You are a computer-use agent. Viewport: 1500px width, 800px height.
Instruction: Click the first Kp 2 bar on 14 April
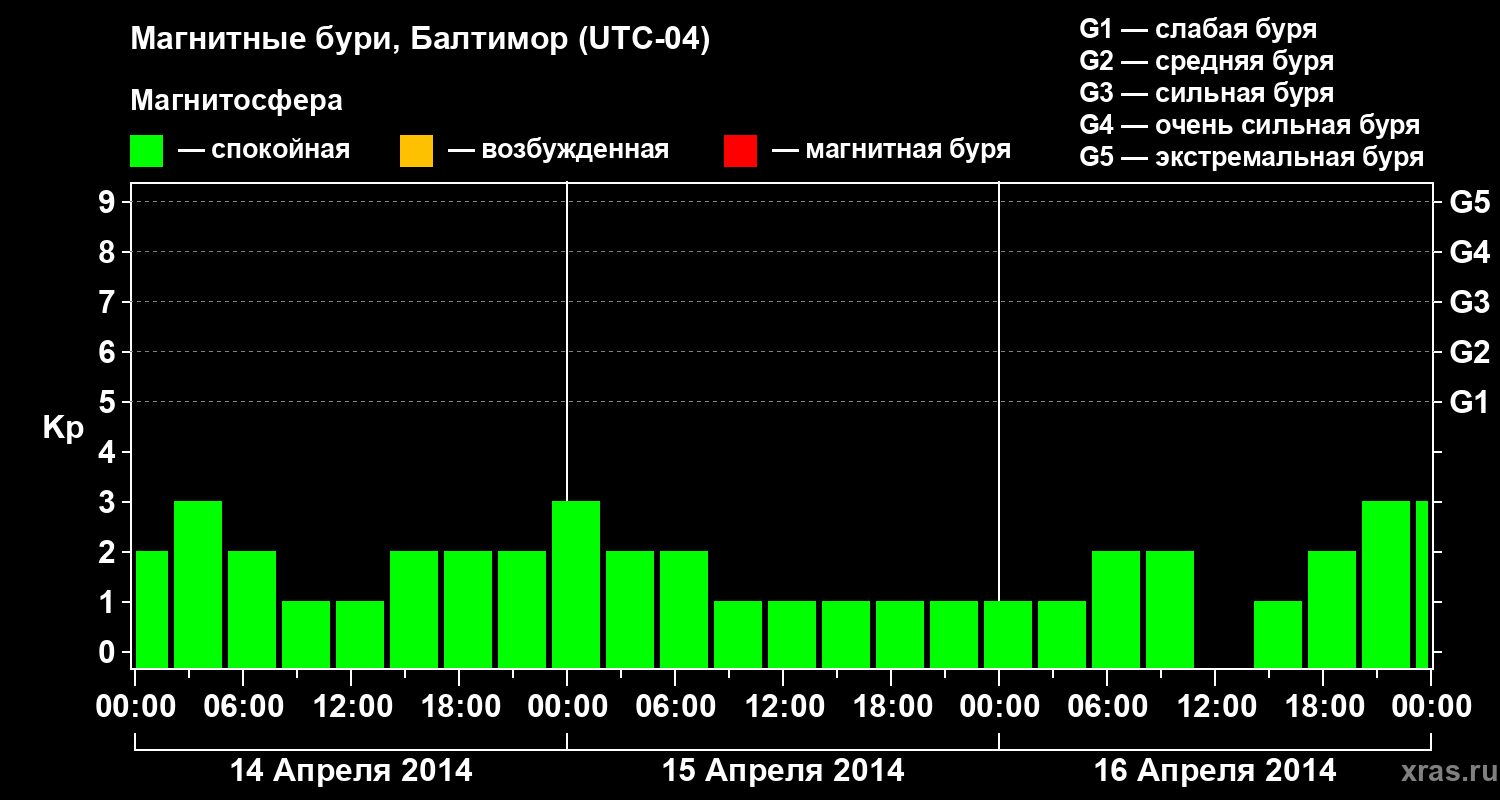pyautogui.click(x=152, y=609)
